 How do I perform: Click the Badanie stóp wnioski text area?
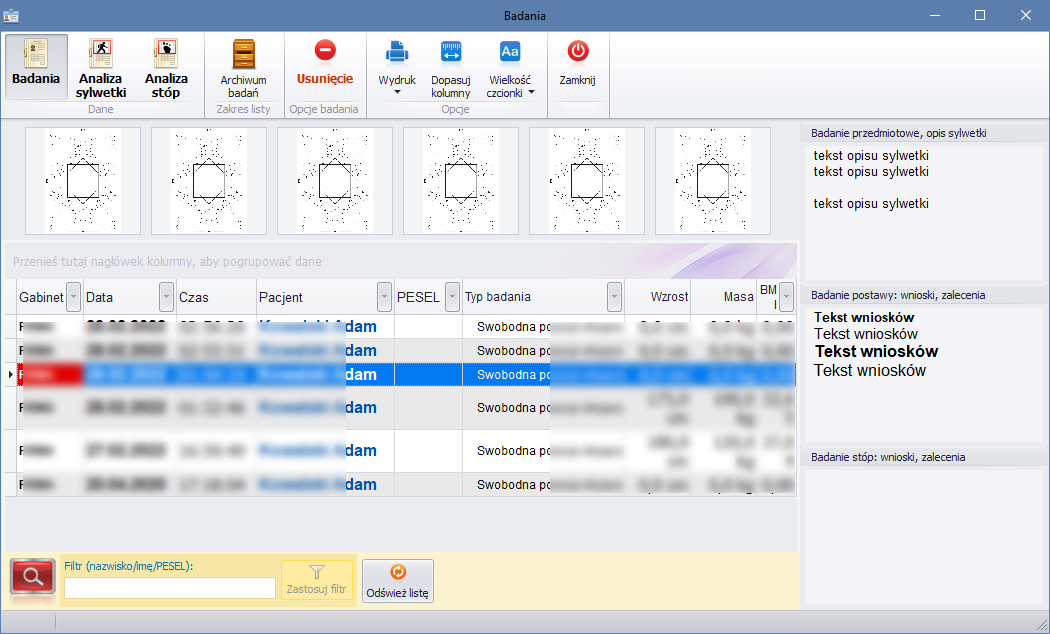[924, 535]
